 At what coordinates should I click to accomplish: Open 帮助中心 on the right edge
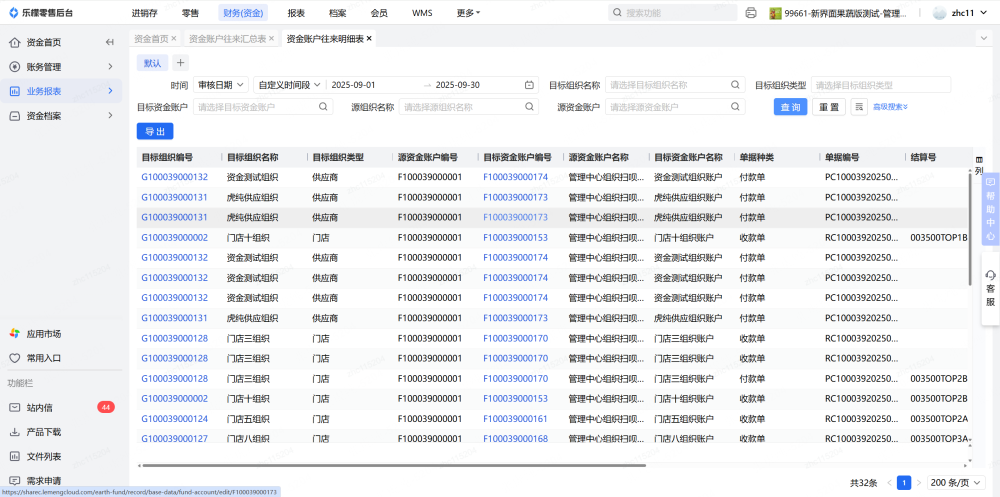[990, 209]
